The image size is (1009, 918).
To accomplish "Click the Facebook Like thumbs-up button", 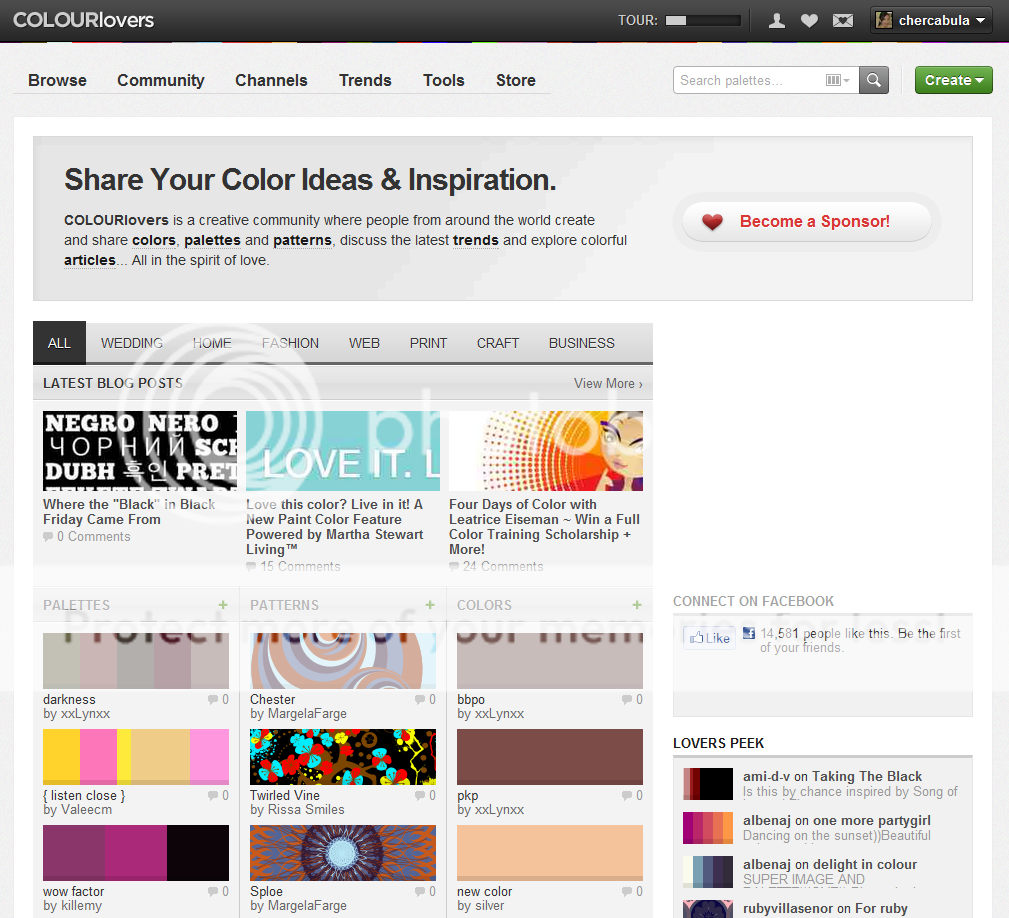I will pos(709,638).
